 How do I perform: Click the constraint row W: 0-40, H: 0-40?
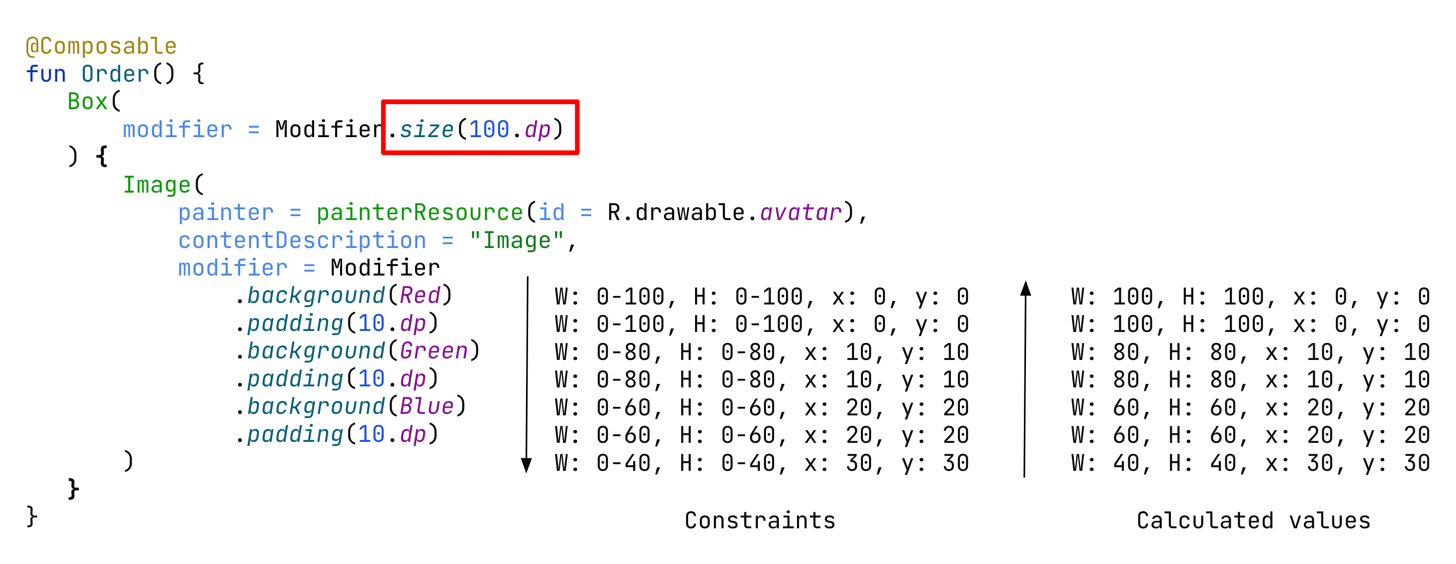[761, 463]
